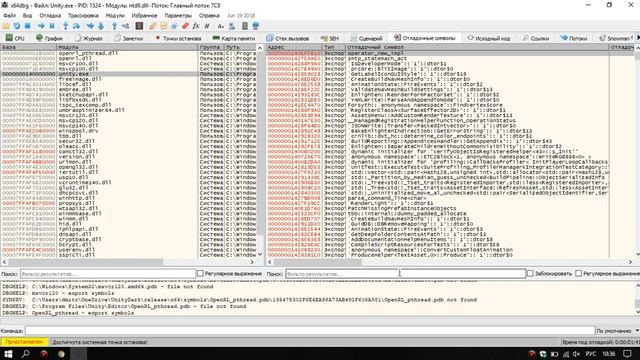The height and width of the screenshot is (360, 640).
Task: Click the Step into toolbar icon
Action: [65, 26]
